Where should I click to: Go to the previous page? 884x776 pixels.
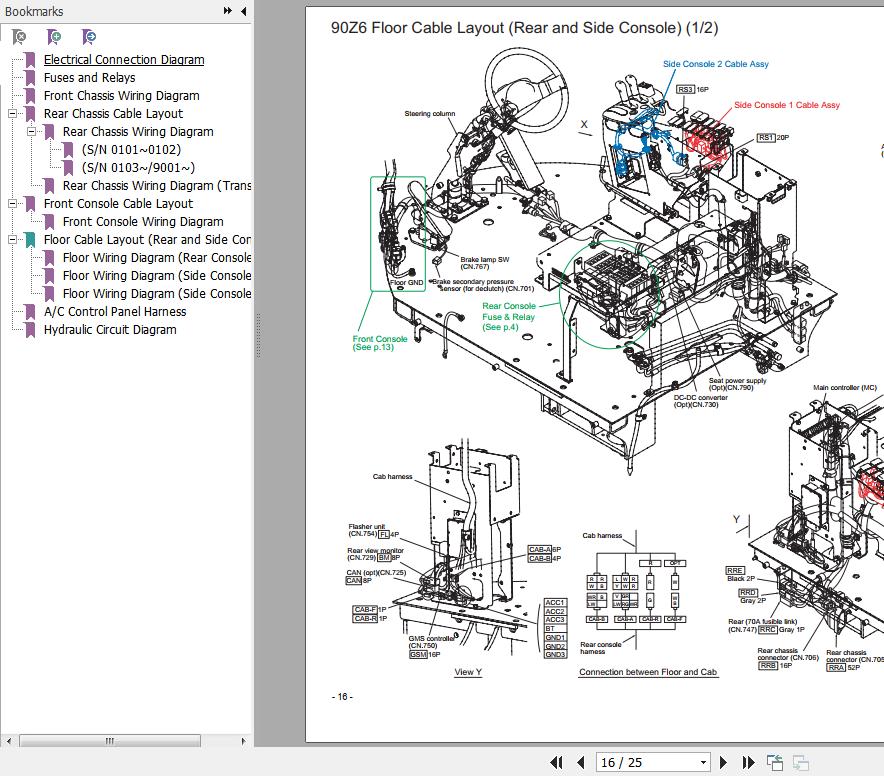click(582, 763)
